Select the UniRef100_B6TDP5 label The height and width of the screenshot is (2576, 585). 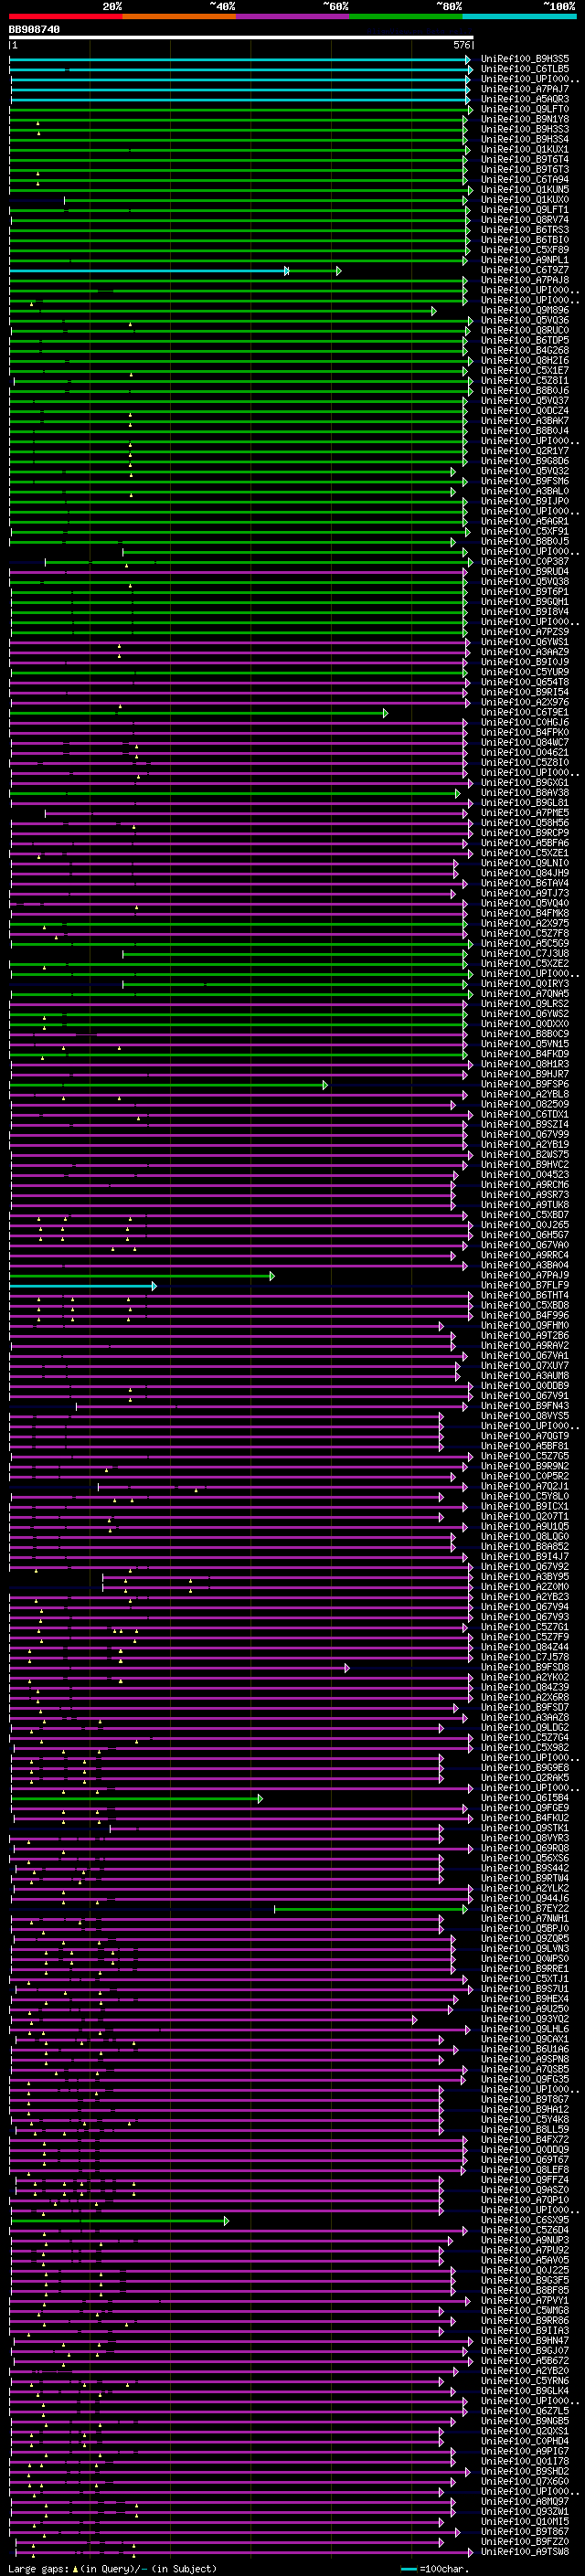pyautogui.click(x=525, y=340)
